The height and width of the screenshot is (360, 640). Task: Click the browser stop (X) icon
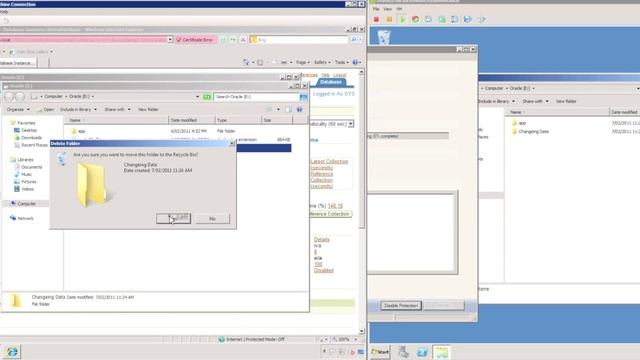(x=243, y=40)
